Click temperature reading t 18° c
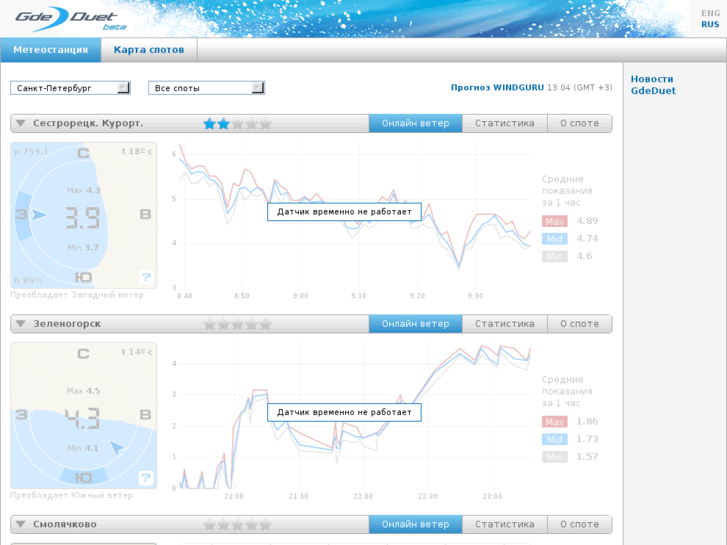Viewport: 727px width, 545px height. (x=137, y=151)
